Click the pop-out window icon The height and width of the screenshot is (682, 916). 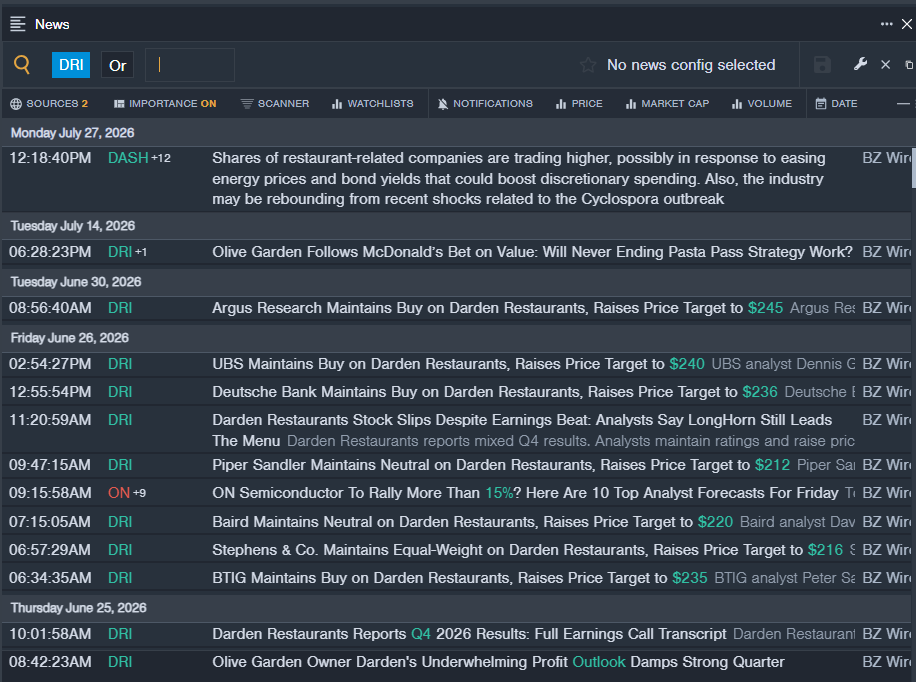tap(909, 65)
